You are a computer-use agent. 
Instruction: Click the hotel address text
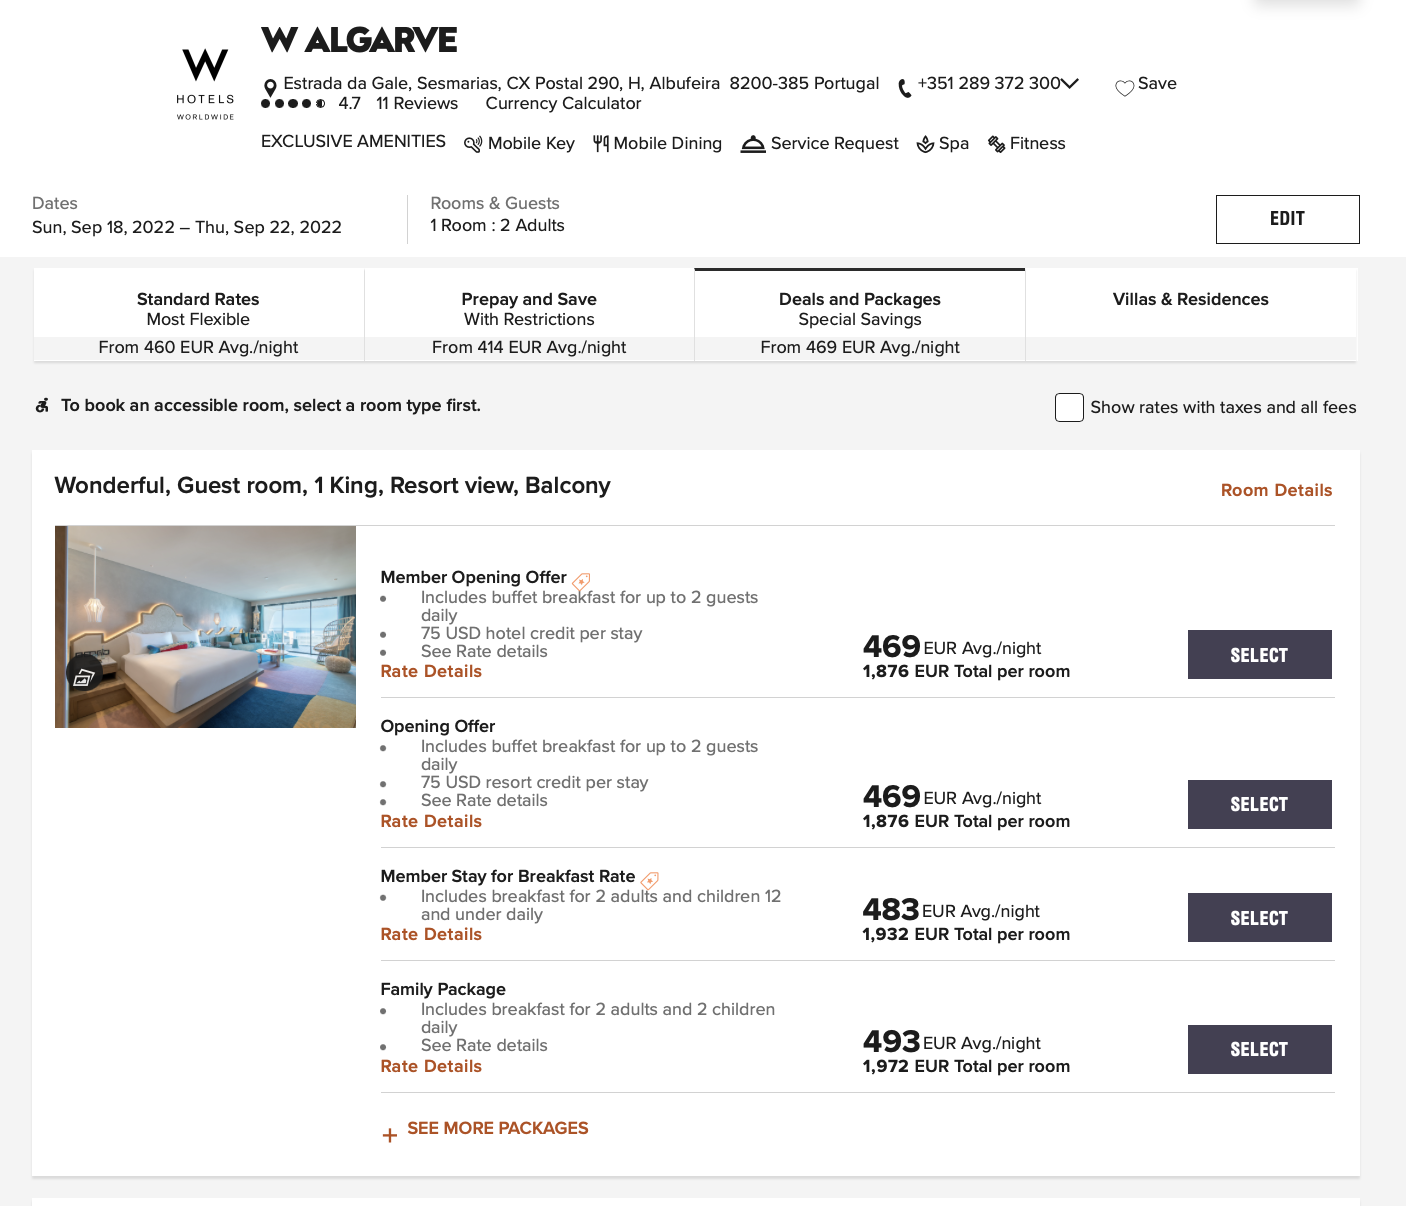coord(581,83)
